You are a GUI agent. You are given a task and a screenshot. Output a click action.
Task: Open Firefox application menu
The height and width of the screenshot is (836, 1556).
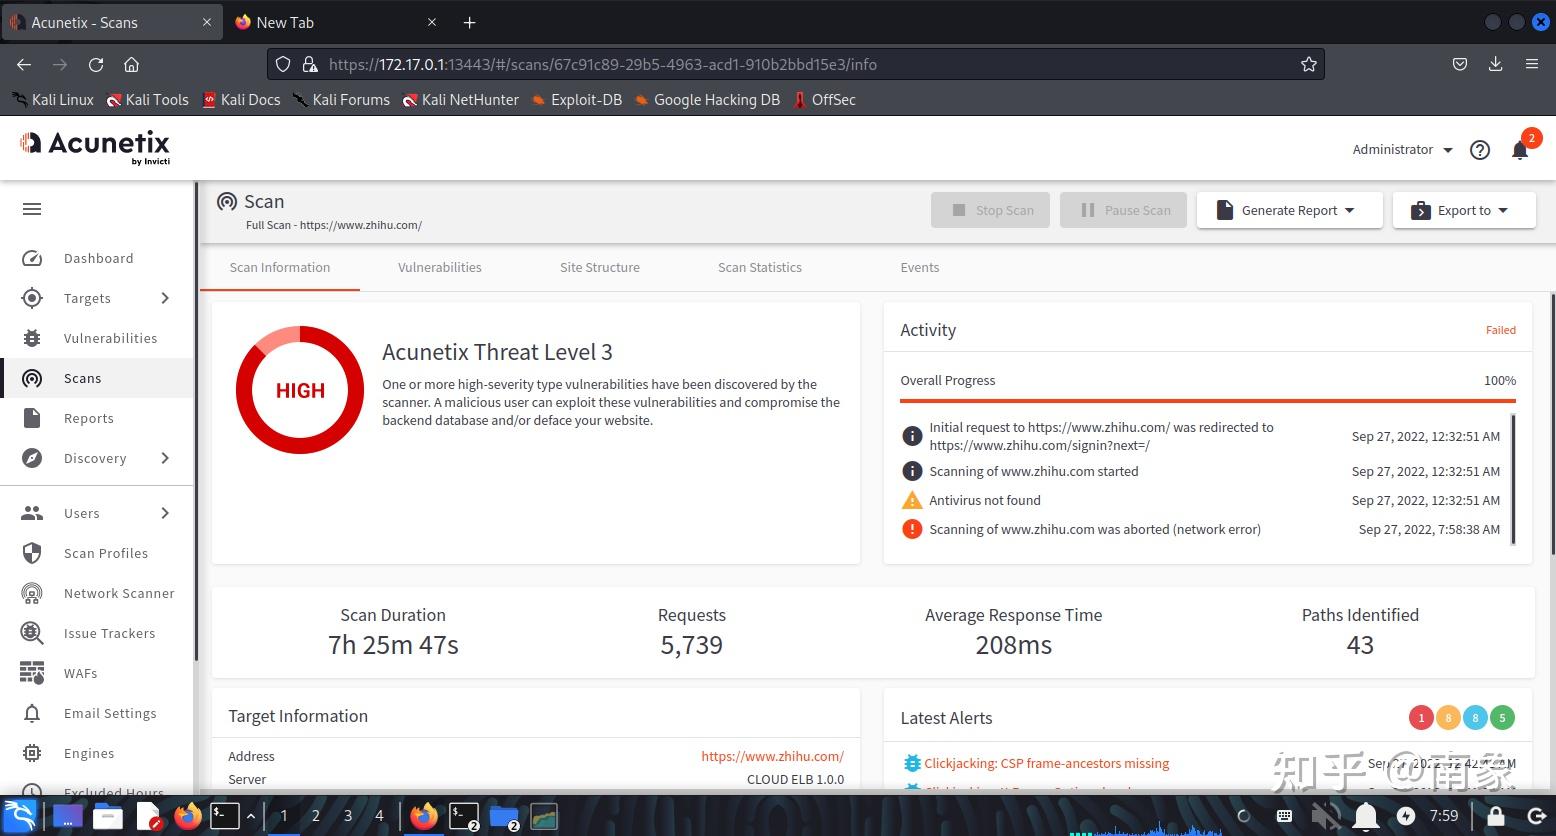pos(1531,64)
